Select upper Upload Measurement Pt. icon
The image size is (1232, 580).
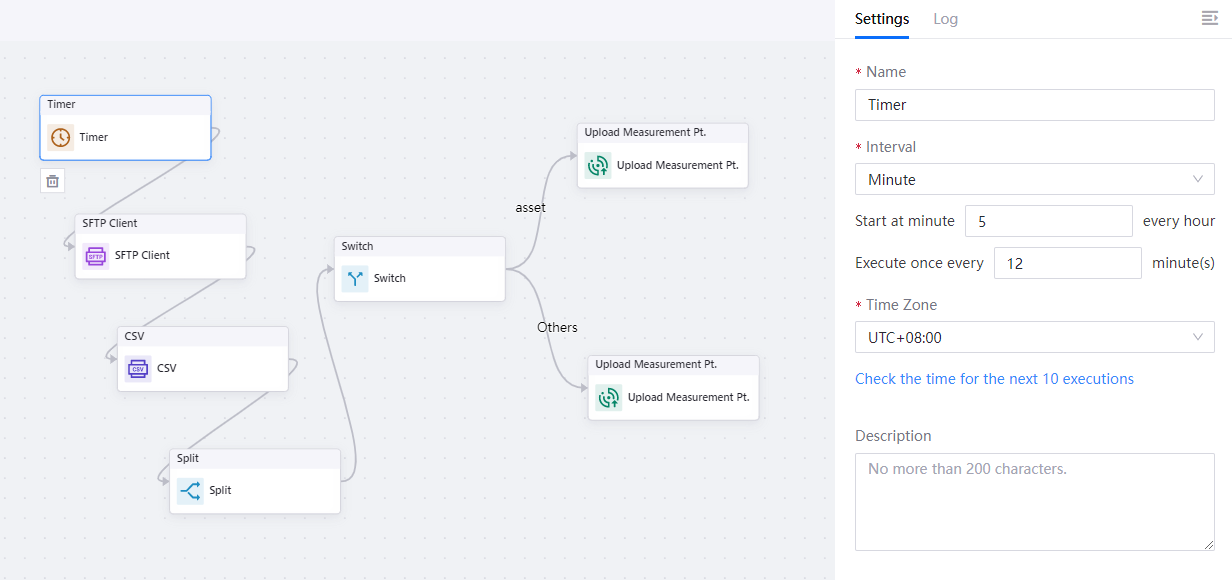[598, 166]
